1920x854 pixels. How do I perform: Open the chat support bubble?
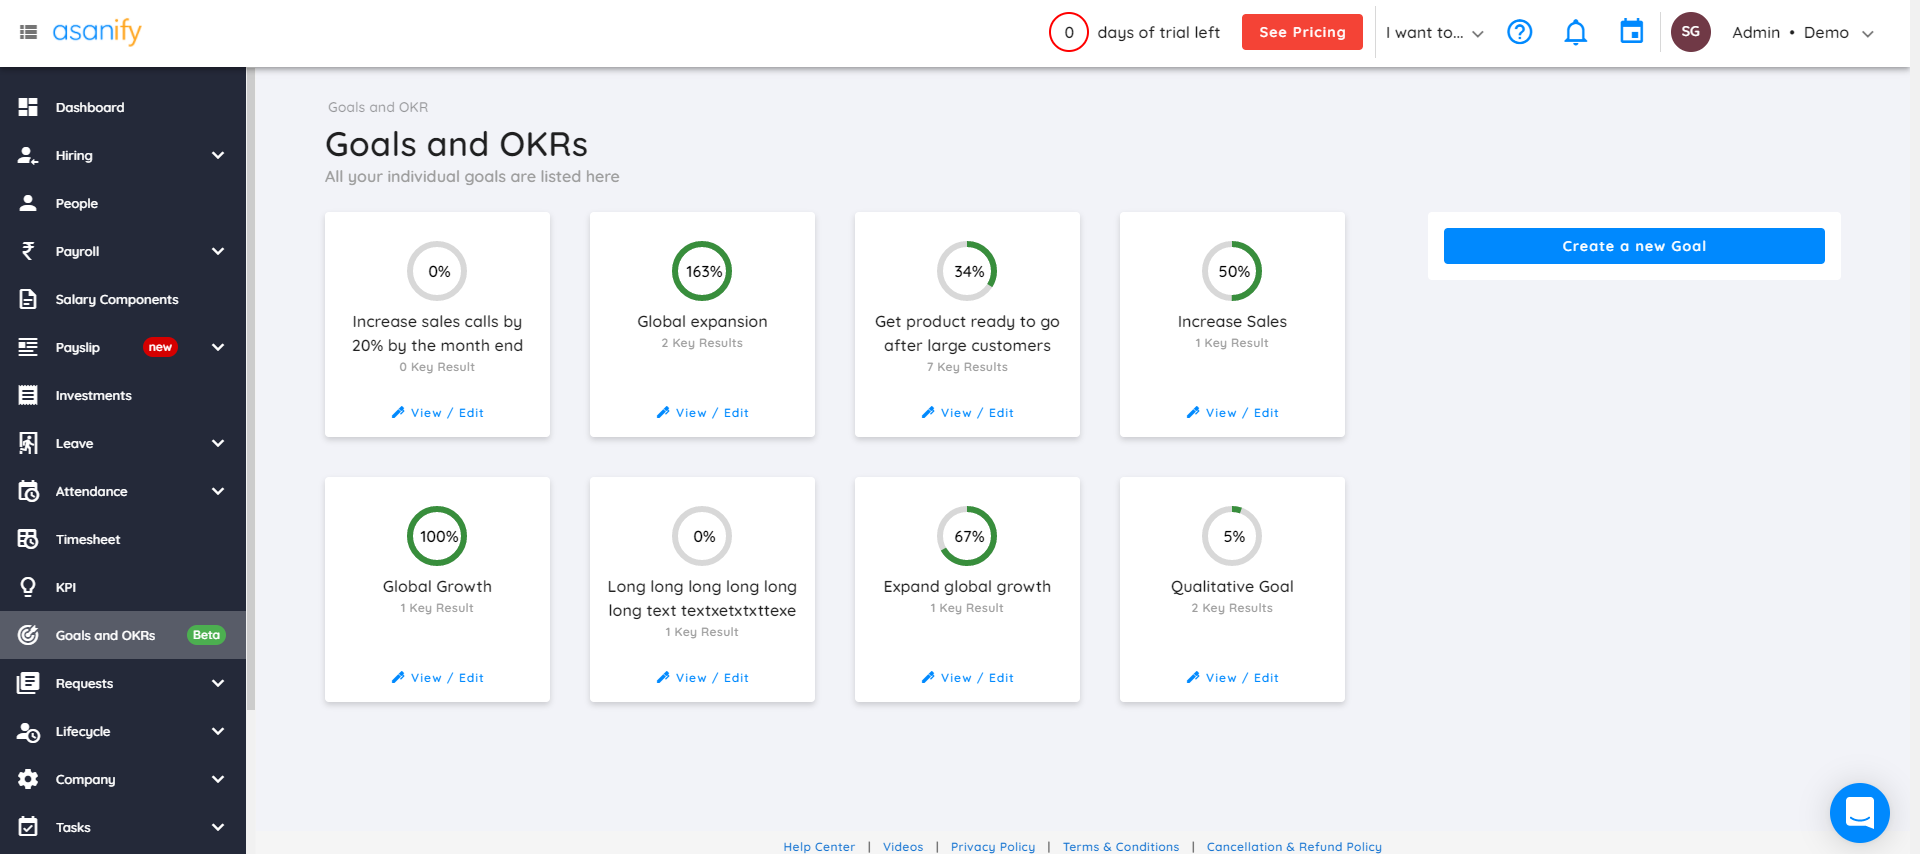[1859, 812]
